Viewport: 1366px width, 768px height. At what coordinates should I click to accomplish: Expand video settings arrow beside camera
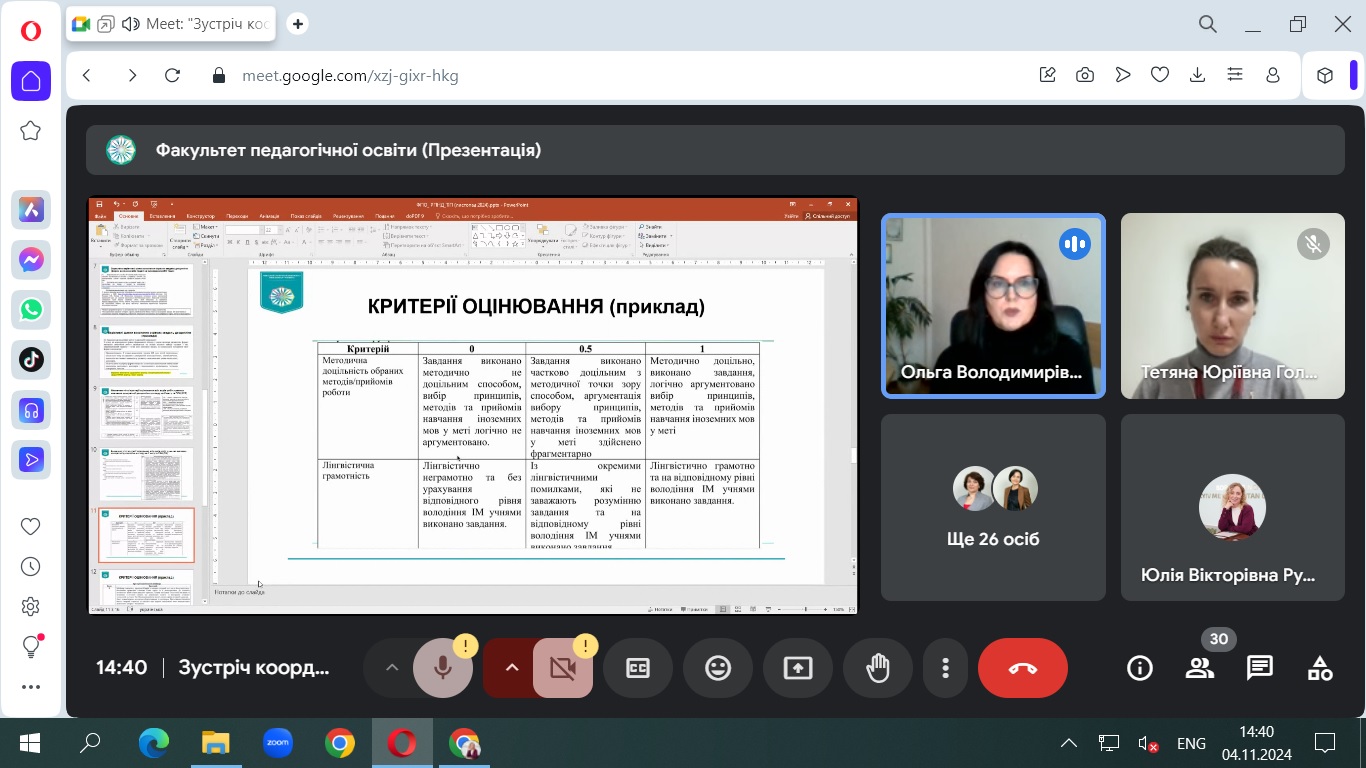tap(512, 668)
